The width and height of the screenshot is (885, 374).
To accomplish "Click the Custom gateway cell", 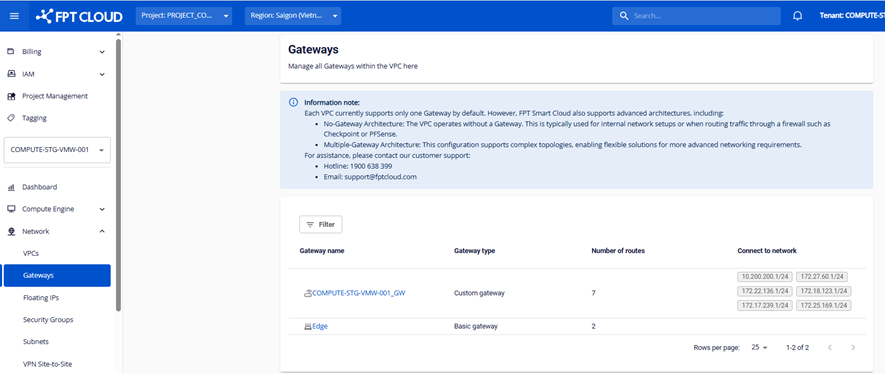I will (479, 293).
